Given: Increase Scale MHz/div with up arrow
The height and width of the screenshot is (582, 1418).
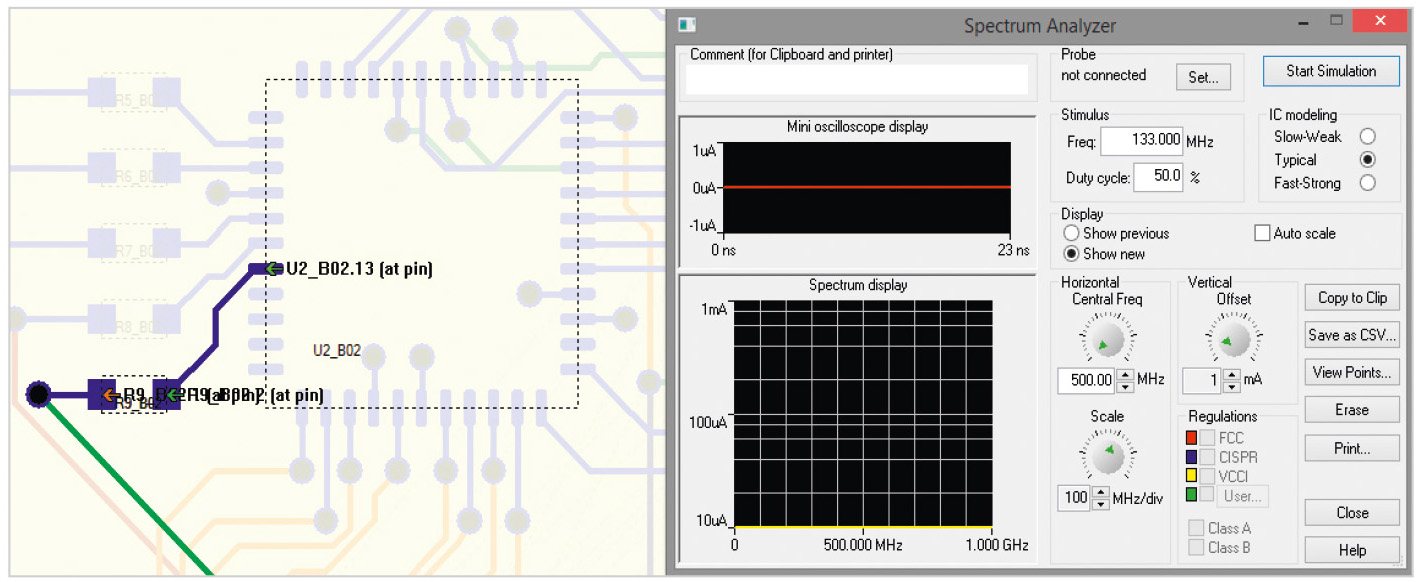Looking at the screenshot, I should (1101, 492).
